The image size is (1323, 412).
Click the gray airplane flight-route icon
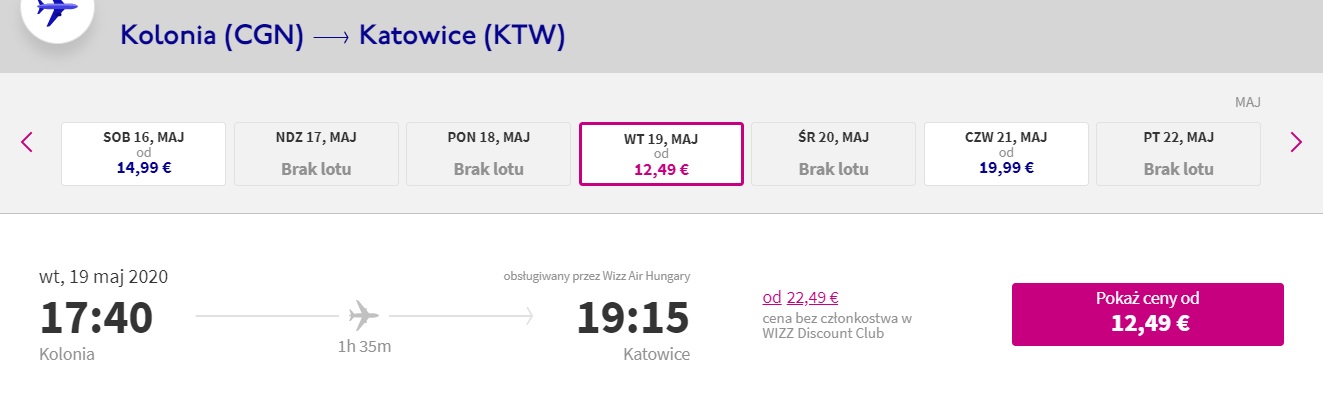click(364, 317)
